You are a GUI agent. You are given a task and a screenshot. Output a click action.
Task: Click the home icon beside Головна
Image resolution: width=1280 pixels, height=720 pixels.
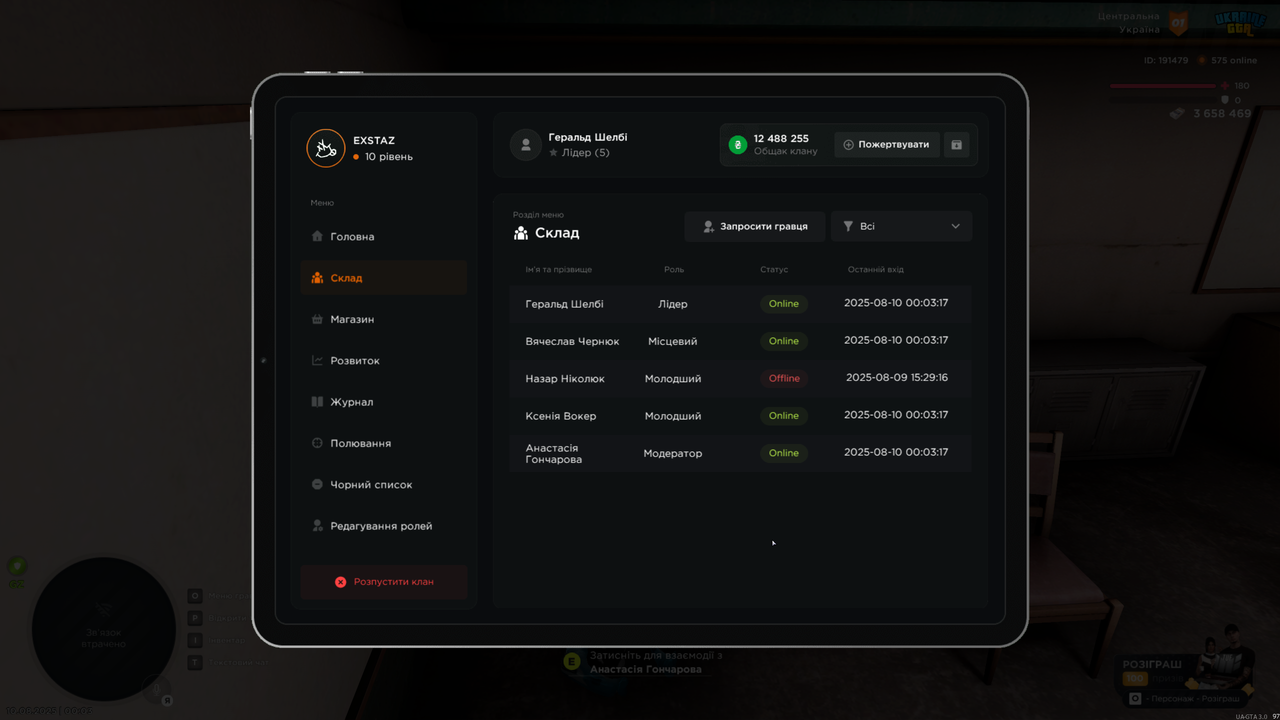pyautogui.click(x=317, y=237)
